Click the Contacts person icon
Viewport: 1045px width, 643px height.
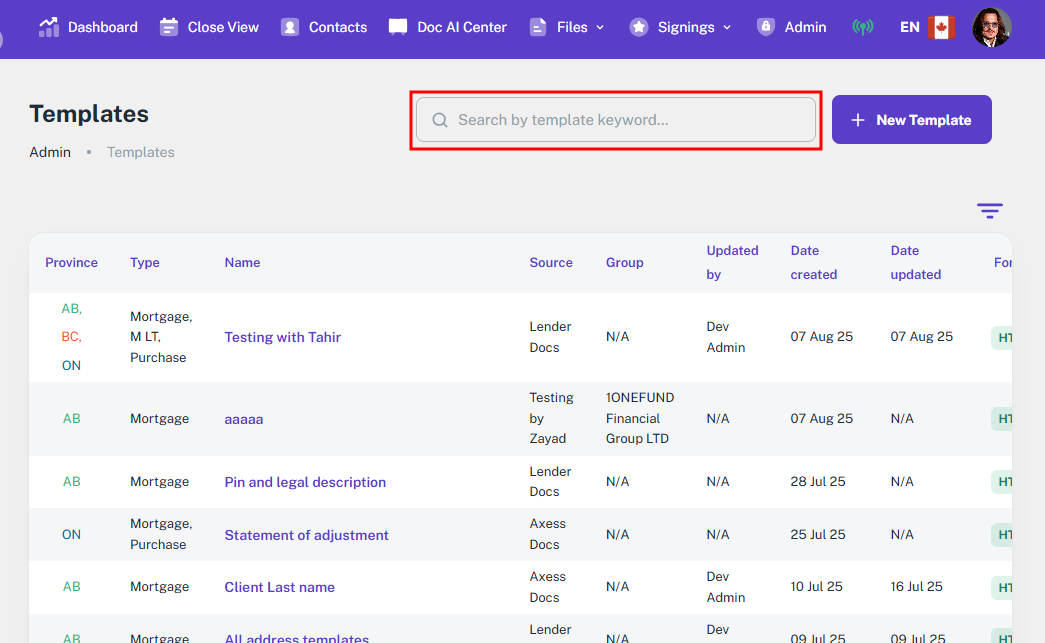(x=290, y=27)
